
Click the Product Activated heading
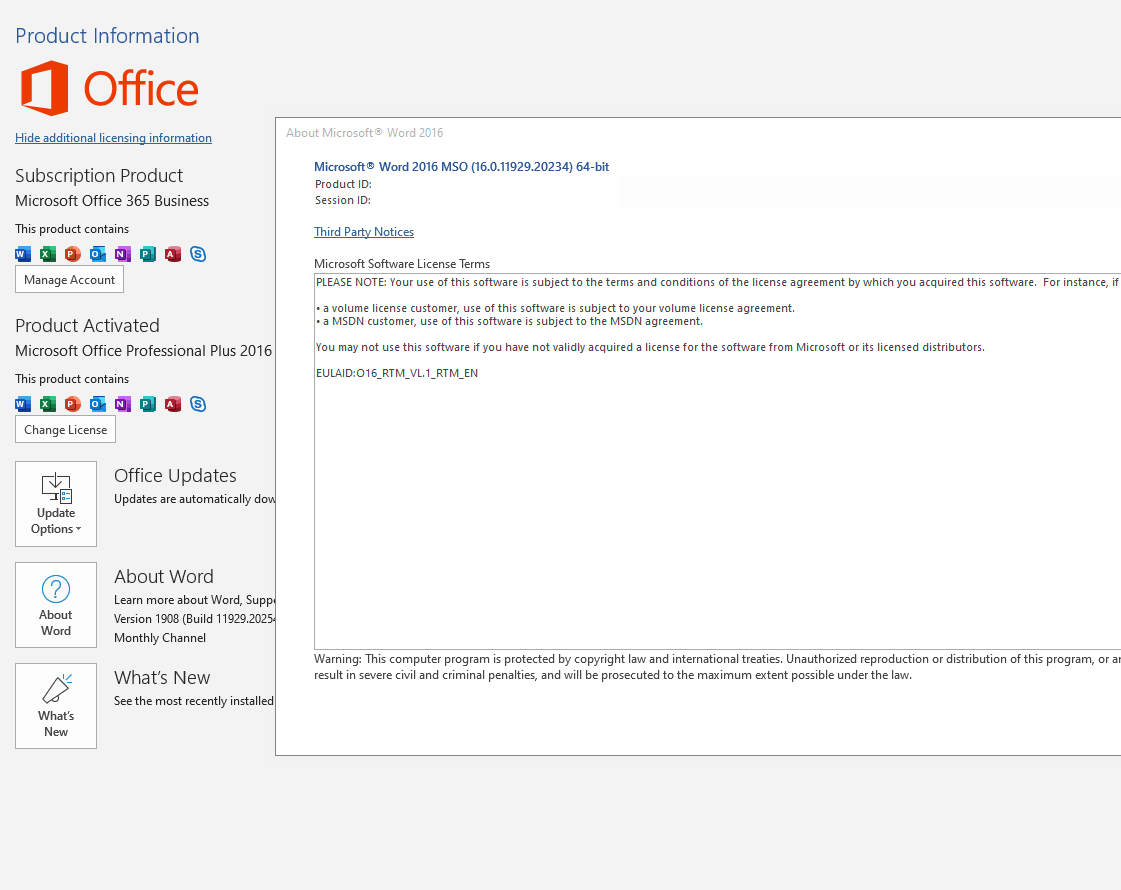coord(87,325)
